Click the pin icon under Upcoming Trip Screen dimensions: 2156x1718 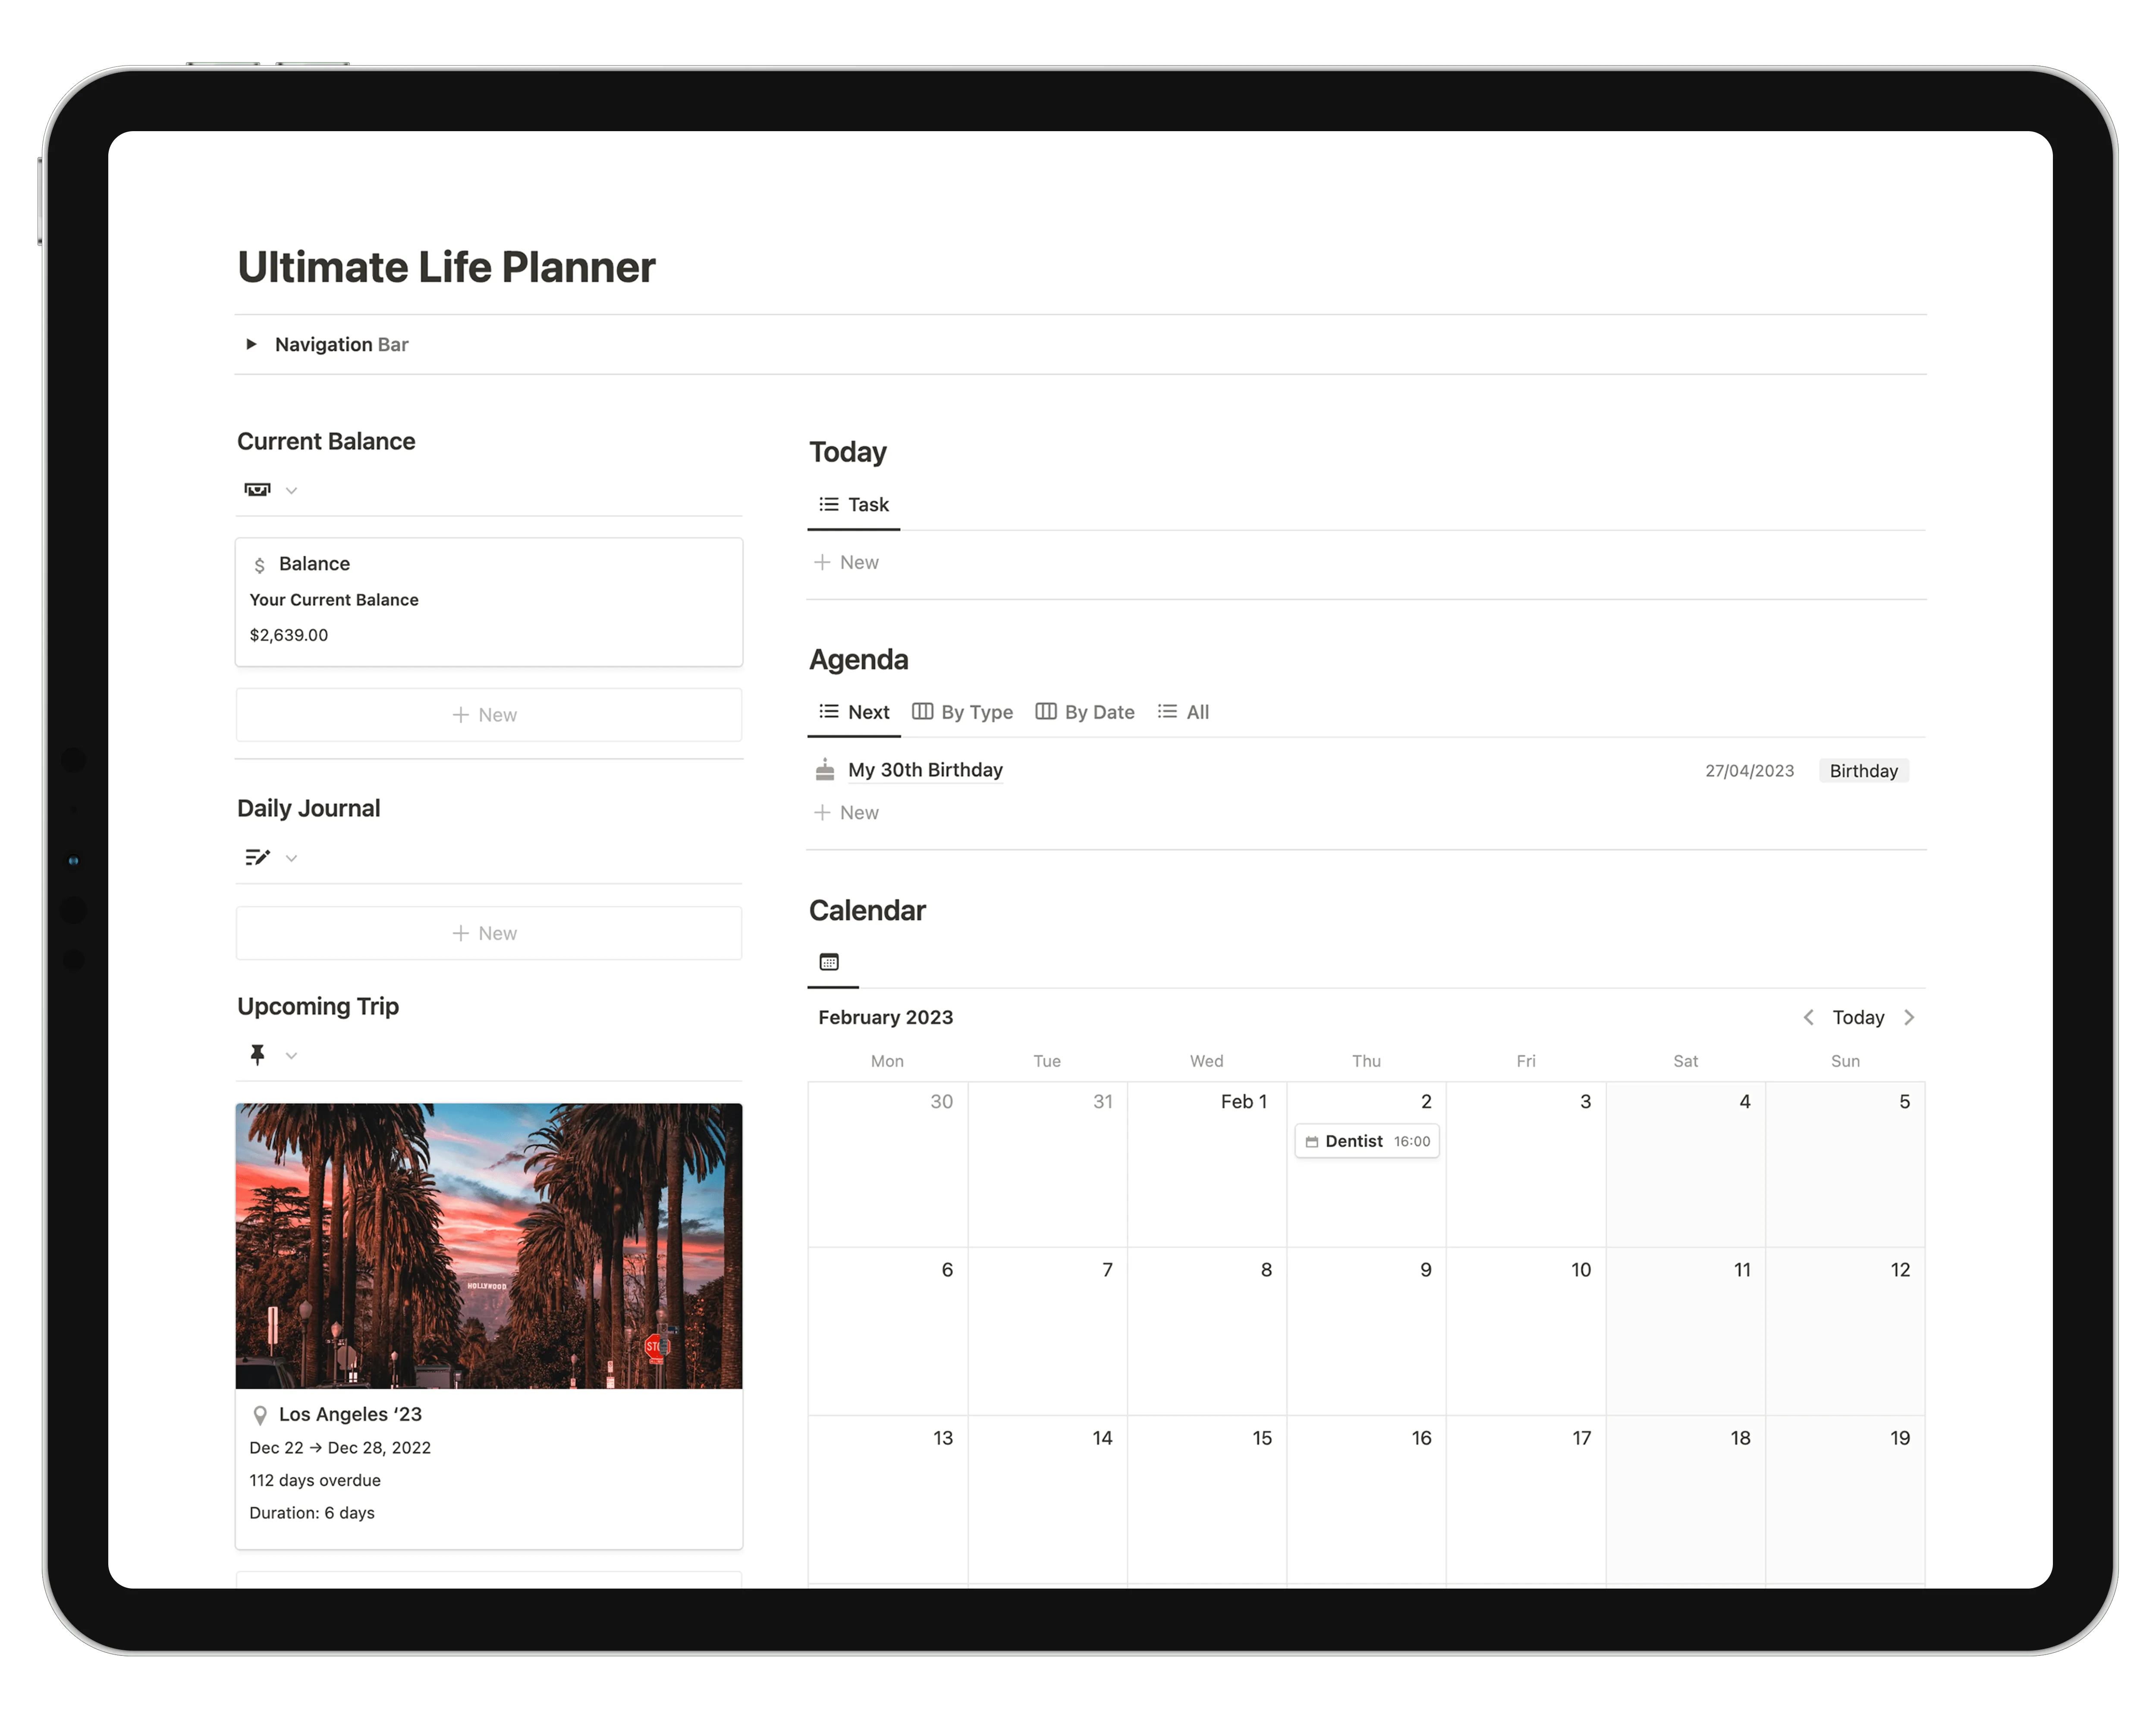point(258,1055)
